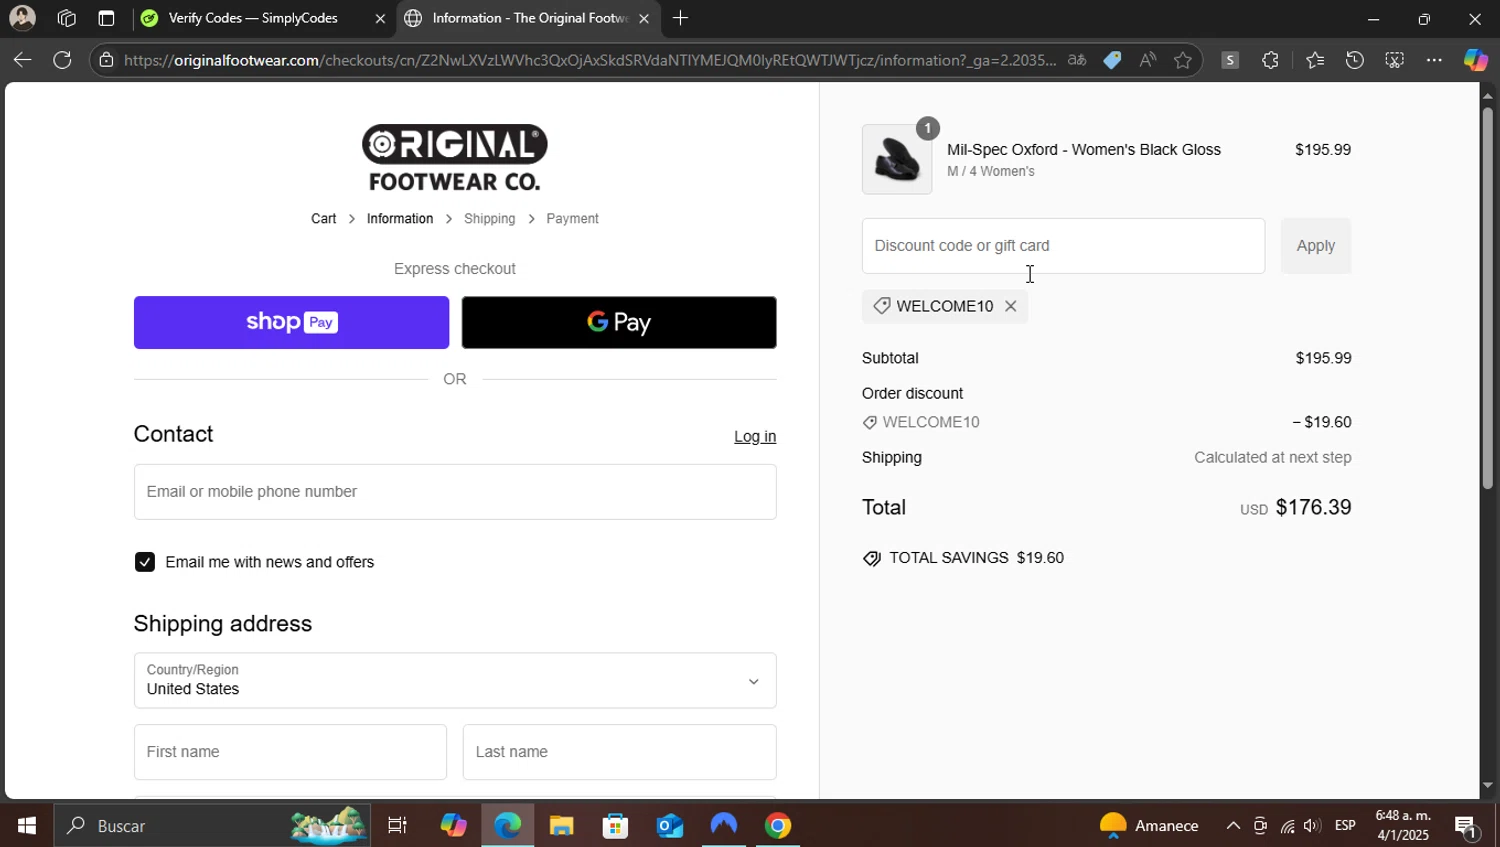Click the Original Footwear Co. logo
This screenshot has width=1500, height=847.
455,157
